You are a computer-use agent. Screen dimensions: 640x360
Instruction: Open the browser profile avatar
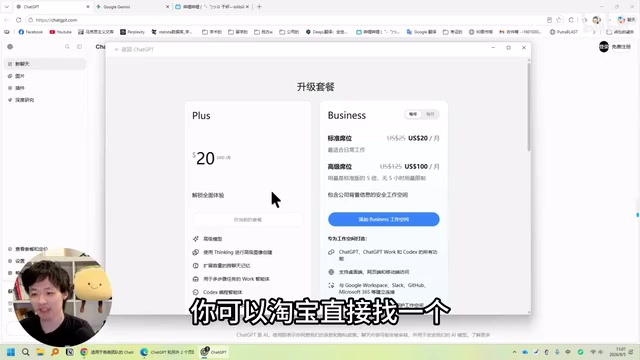click(597, 20)
